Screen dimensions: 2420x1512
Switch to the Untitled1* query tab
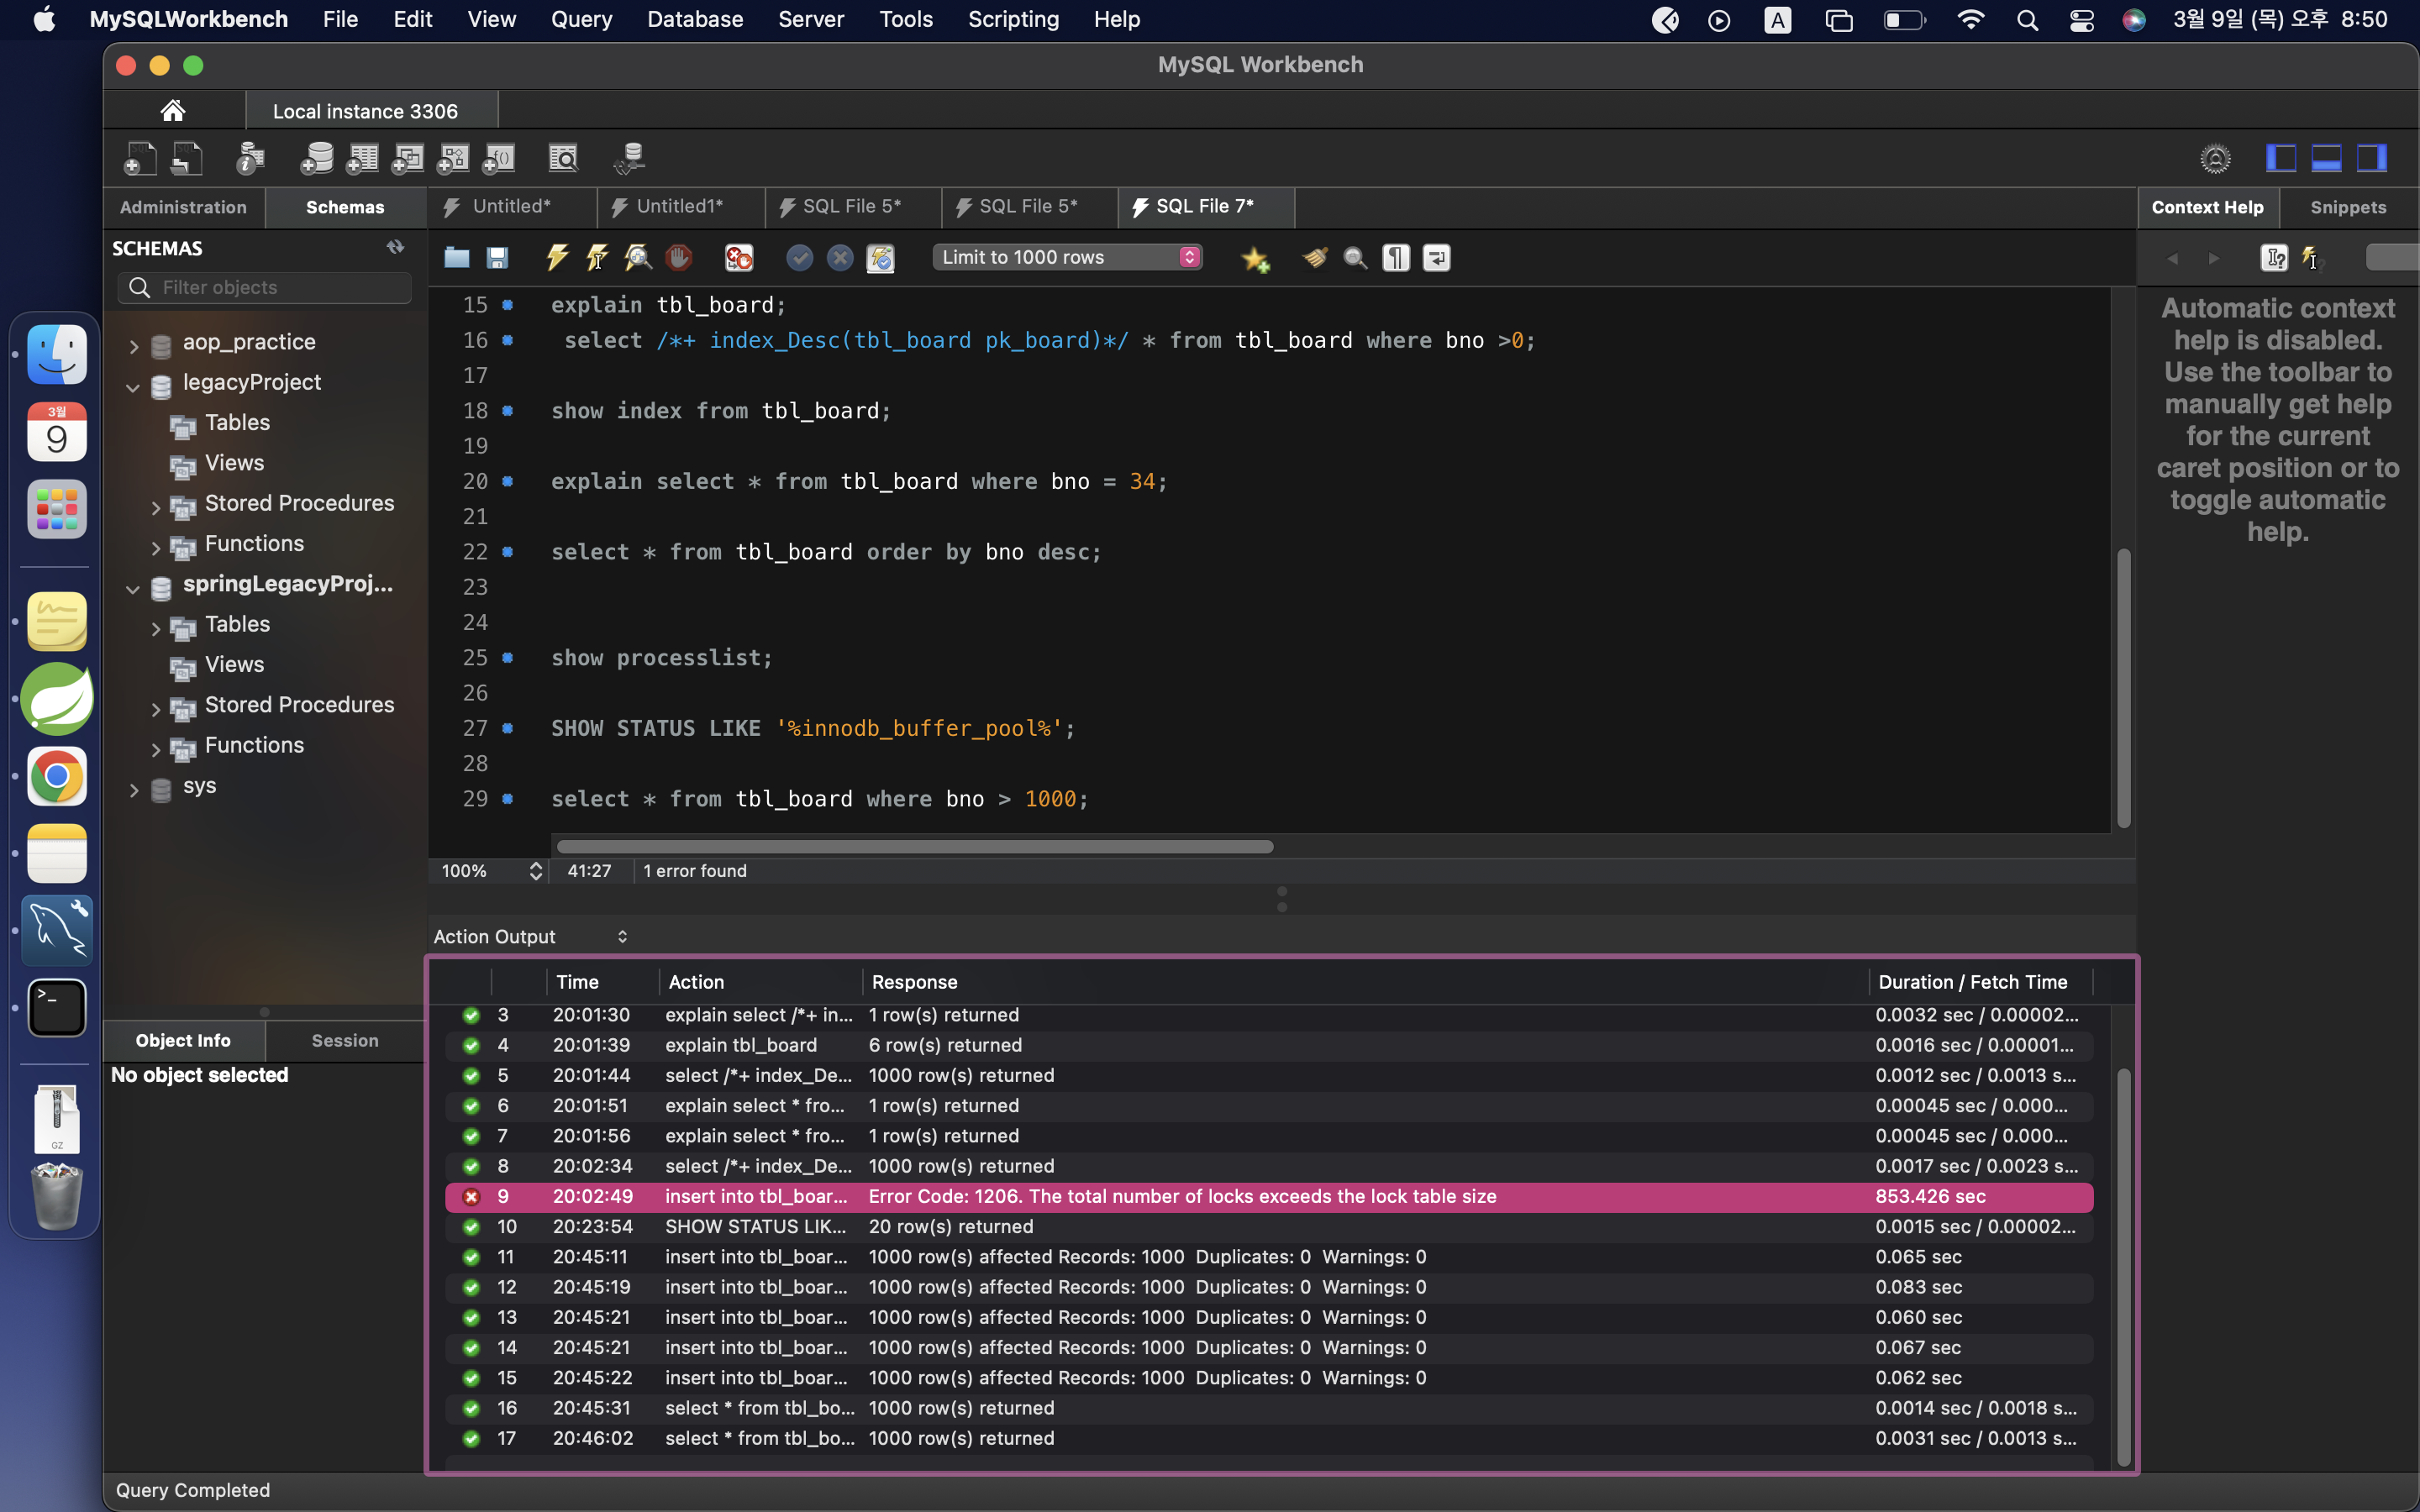tap(679, 207)
